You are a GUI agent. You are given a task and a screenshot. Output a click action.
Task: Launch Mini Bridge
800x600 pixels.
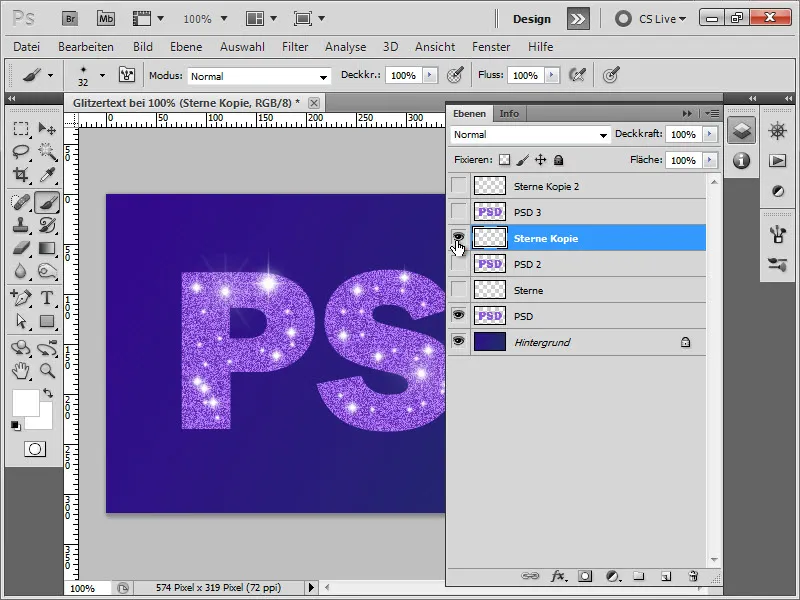coord(106,19)
